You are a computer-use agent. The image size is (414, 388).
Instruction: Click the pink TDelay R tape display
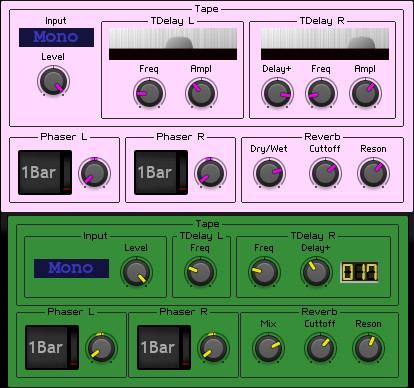[x=325, y=44]
